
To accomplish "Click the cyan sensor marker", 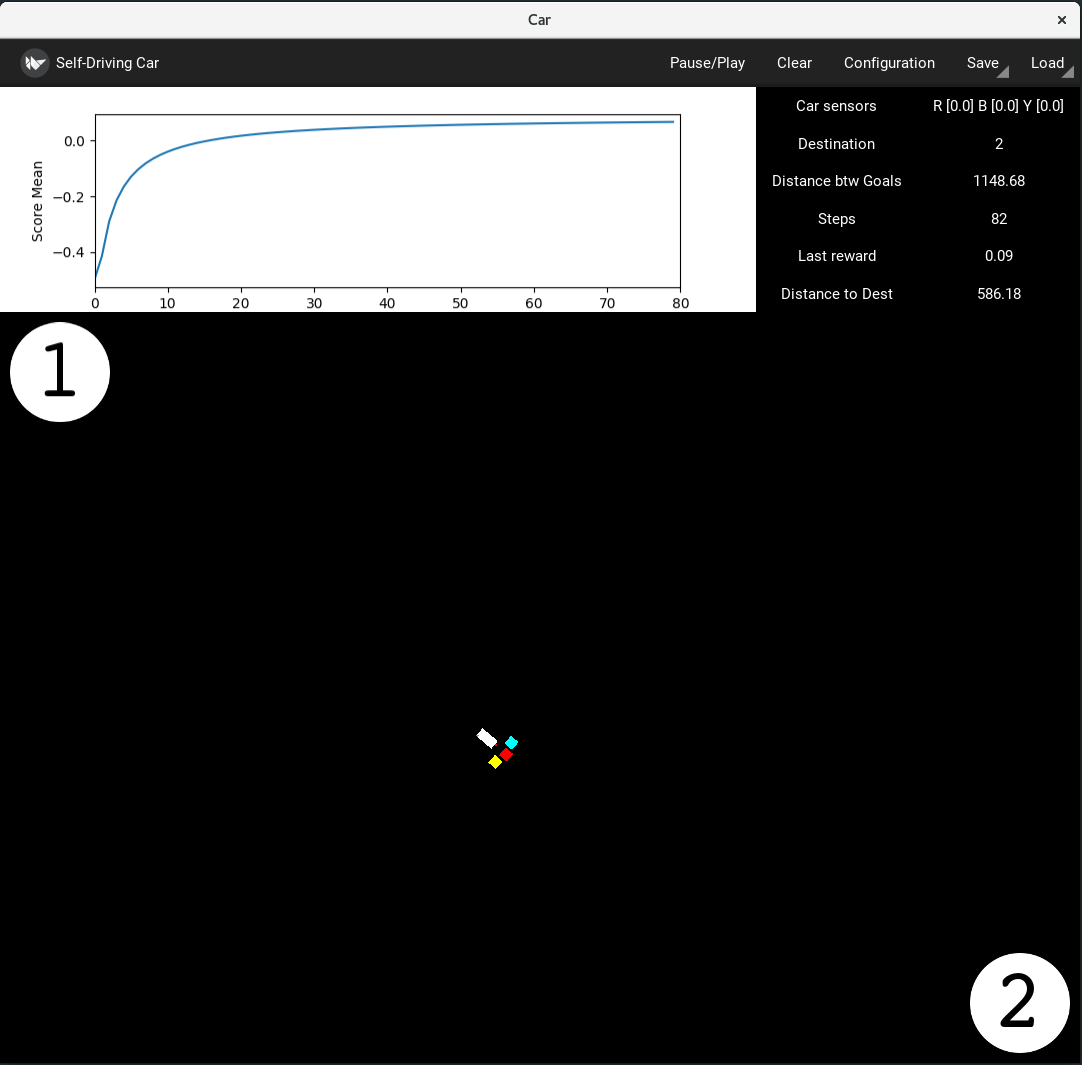I will pos(511,743).
